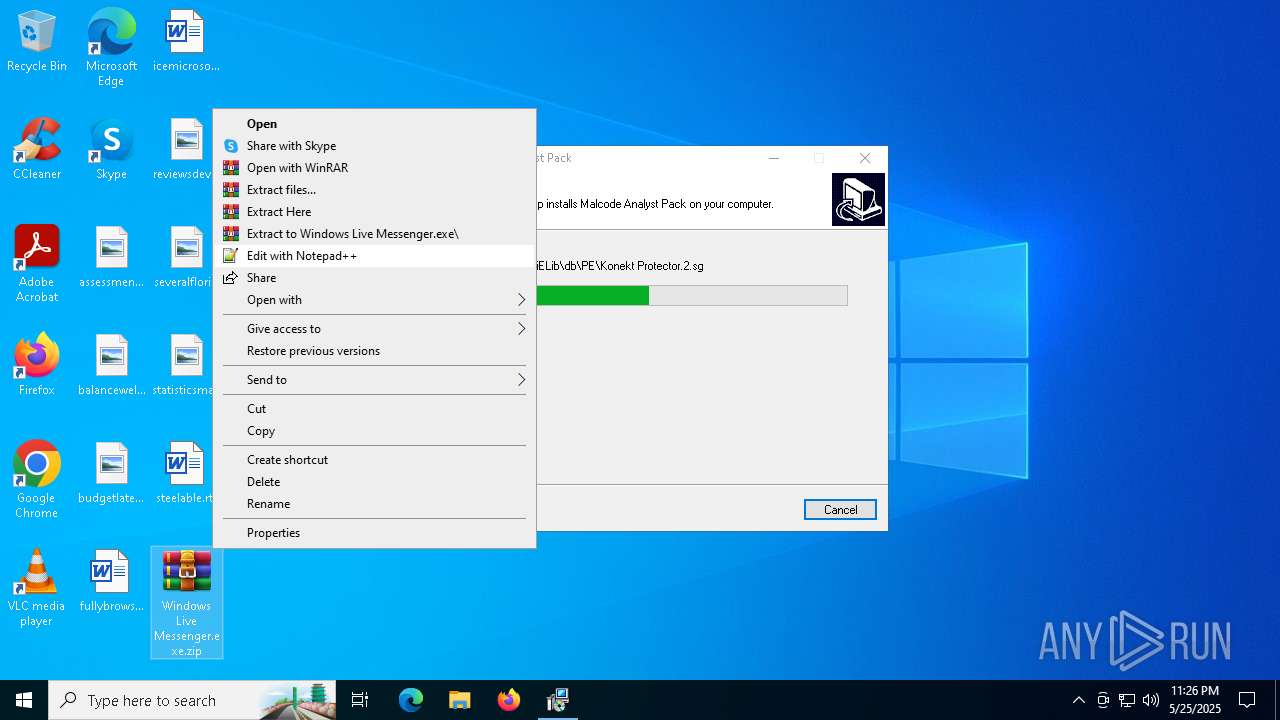Click the setup wizard logo image
Viewport: 1280px width, 720px height.
click(x=858, y=199)
